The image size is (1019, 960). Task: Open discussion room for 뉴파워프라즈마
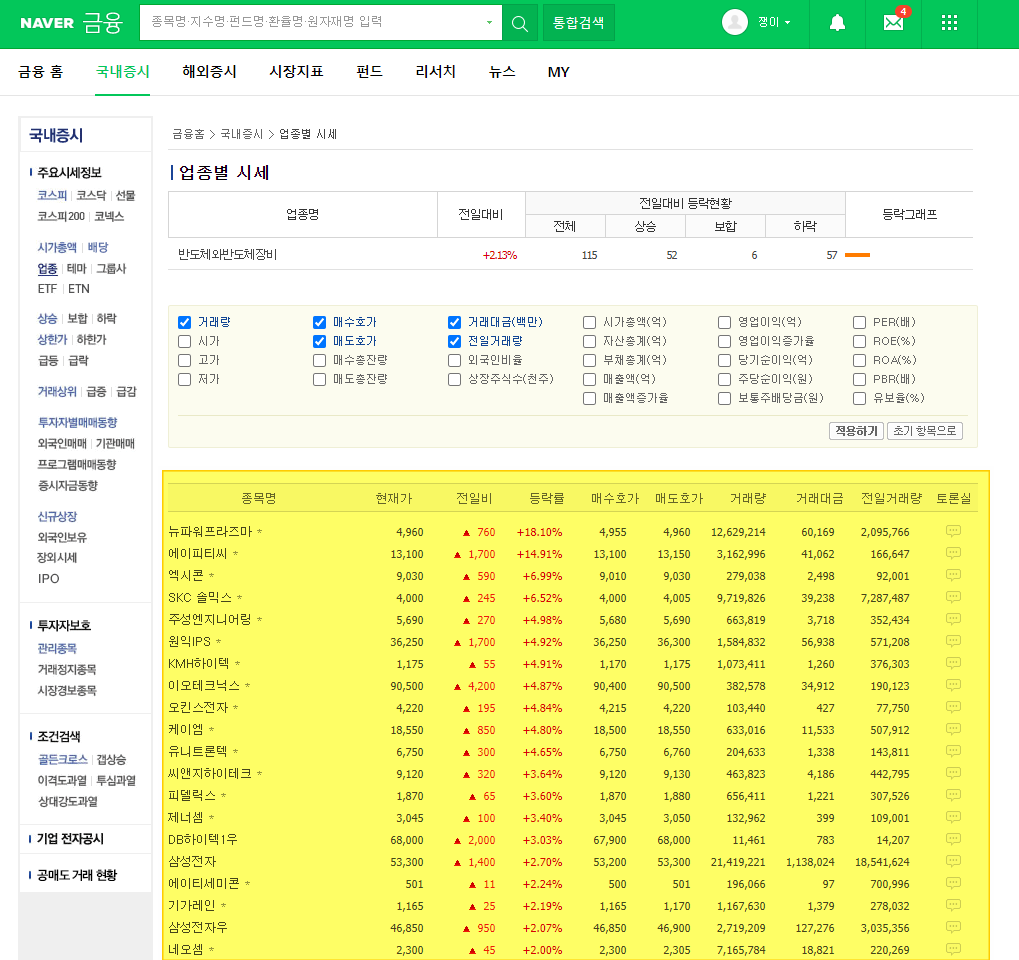(953, 531)
